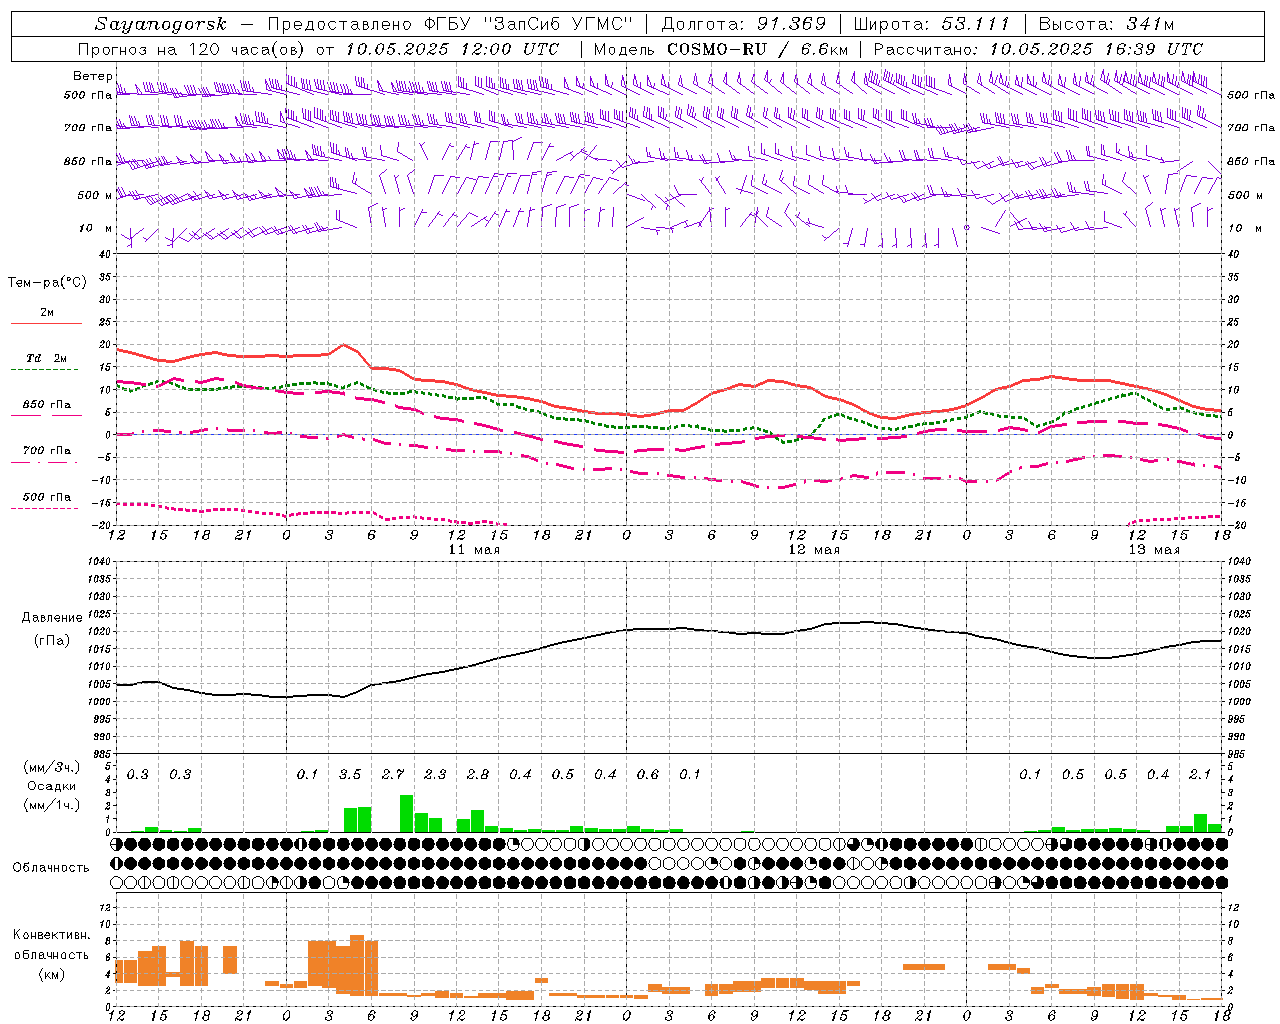Click the "Тем-ра(°C)" panel label
The width and height of the screenshot is (1280, 1024).
pos(47,283)
